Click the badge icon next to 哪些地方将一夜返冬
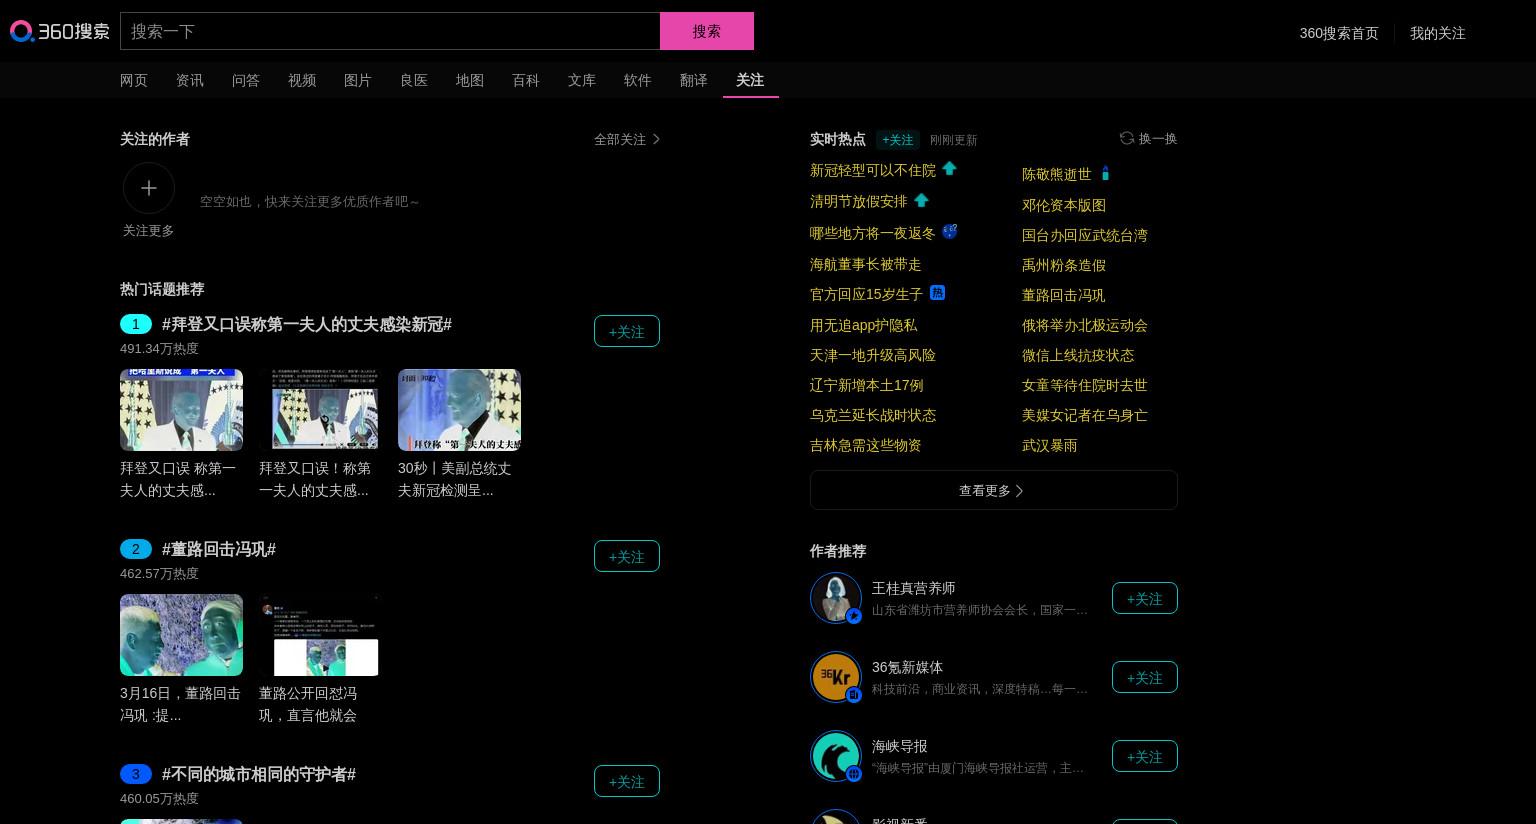Image resolution: width=1536 pixels, height=824 pixels. tap(950, 232)
